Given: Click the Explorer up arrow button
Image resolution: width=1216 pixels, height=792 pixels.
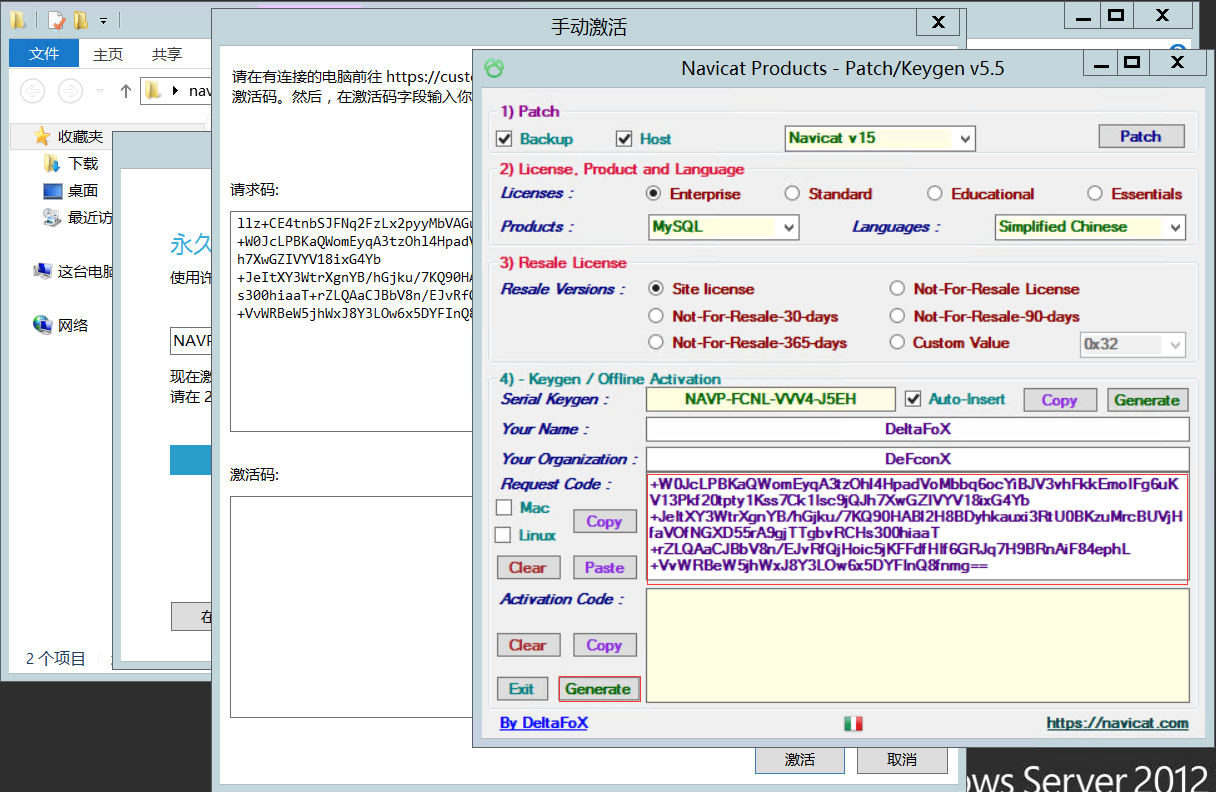Looking at the screenshot, I should coord(125,91).
